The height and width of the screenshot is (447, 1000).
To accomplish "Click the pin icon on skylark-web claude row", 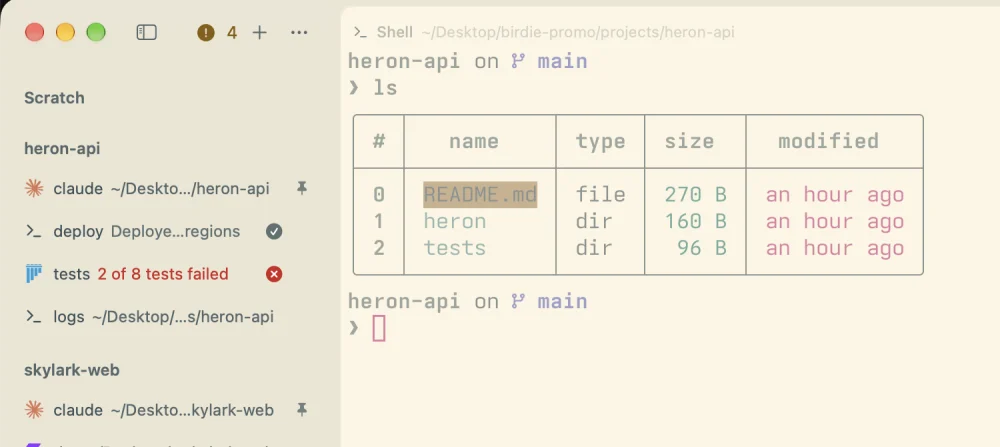I will [302, 409].
